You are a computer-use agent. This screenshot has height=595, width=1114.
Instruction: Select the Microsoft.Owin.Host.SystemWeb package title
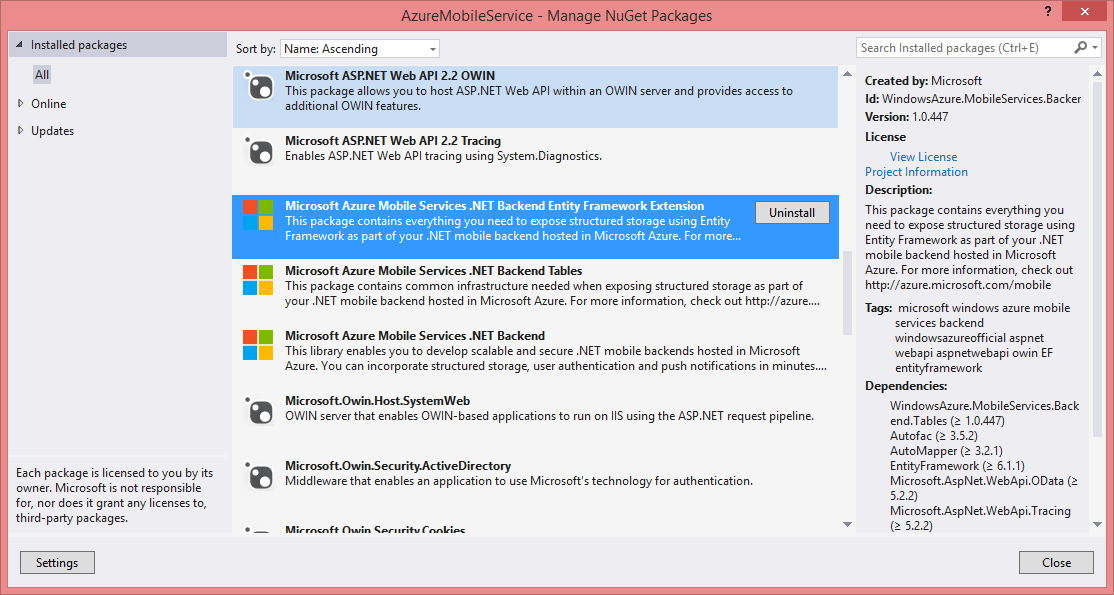coord(377,401)
